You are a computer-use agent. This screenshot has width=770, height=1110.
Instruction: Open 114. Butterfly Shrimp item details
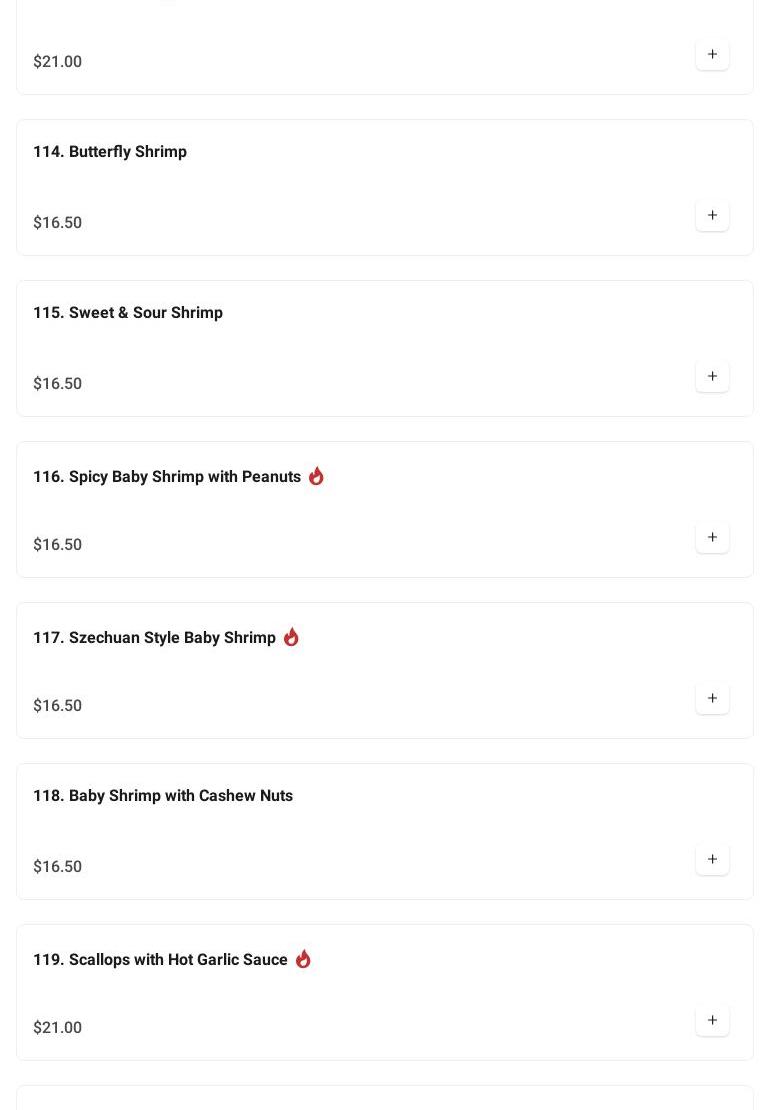(110, 152)
